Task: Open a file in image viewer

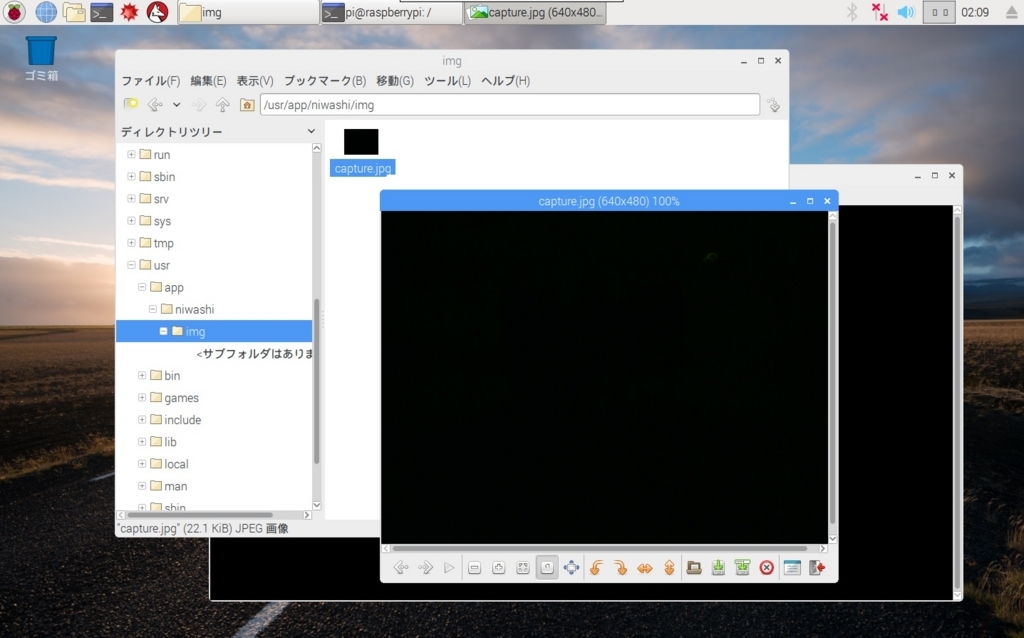Action: pyautogui.click(x=694, y=567)
